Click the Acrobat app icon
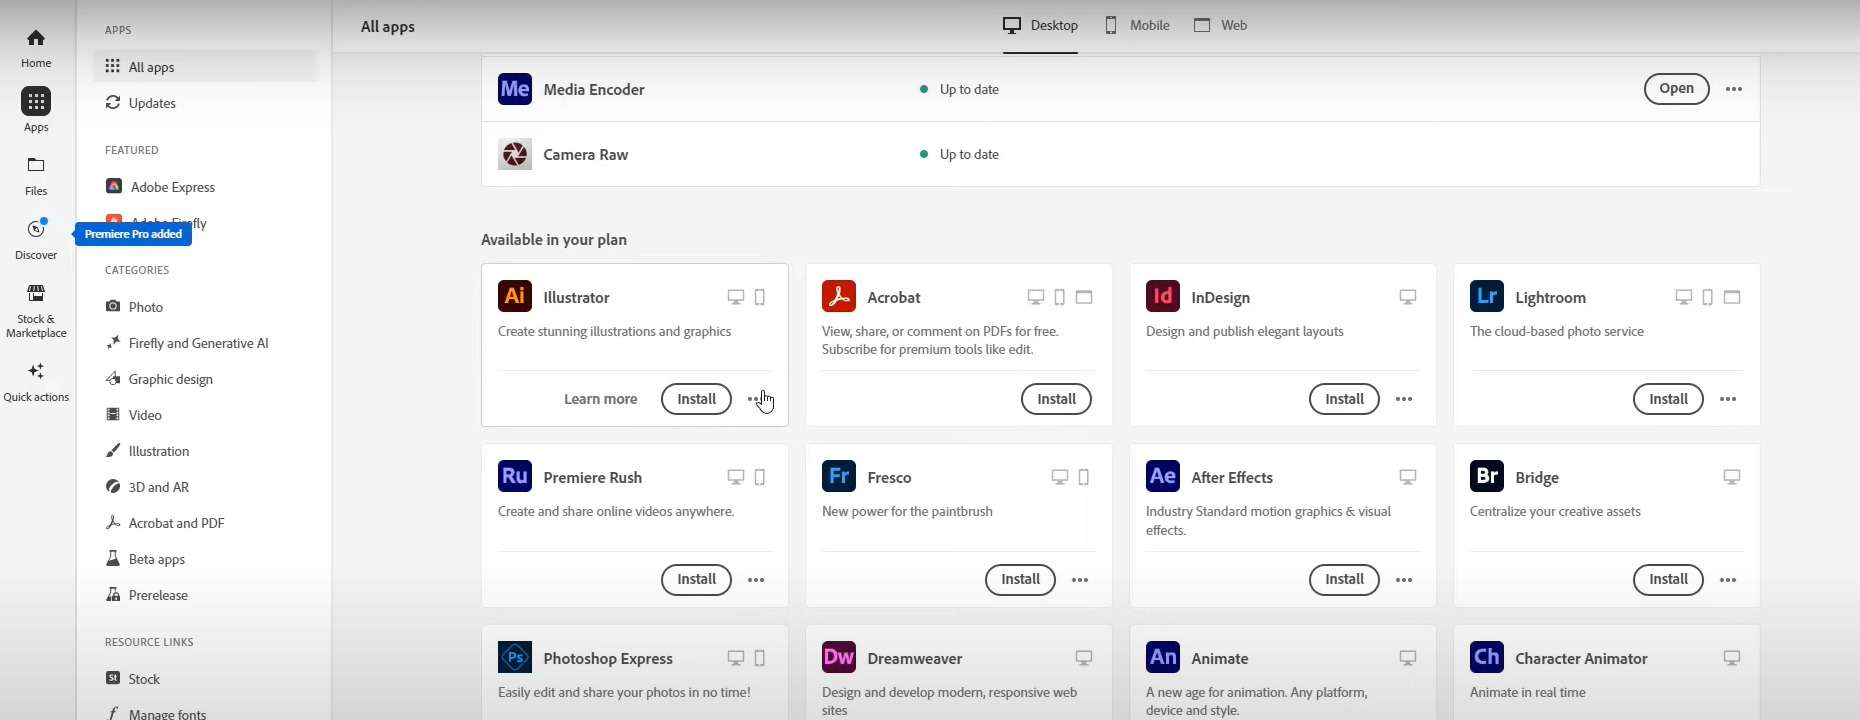This screenshot has width=1860, height=720. [839, 296]
